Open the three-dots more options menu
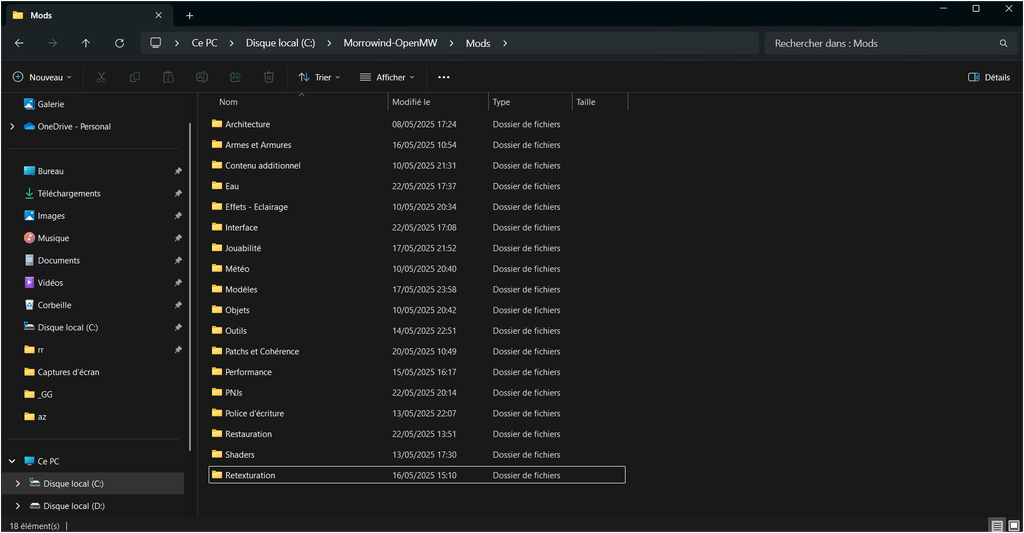Image resolution: width=1024 pixels, height=533 pixels. 443,77
